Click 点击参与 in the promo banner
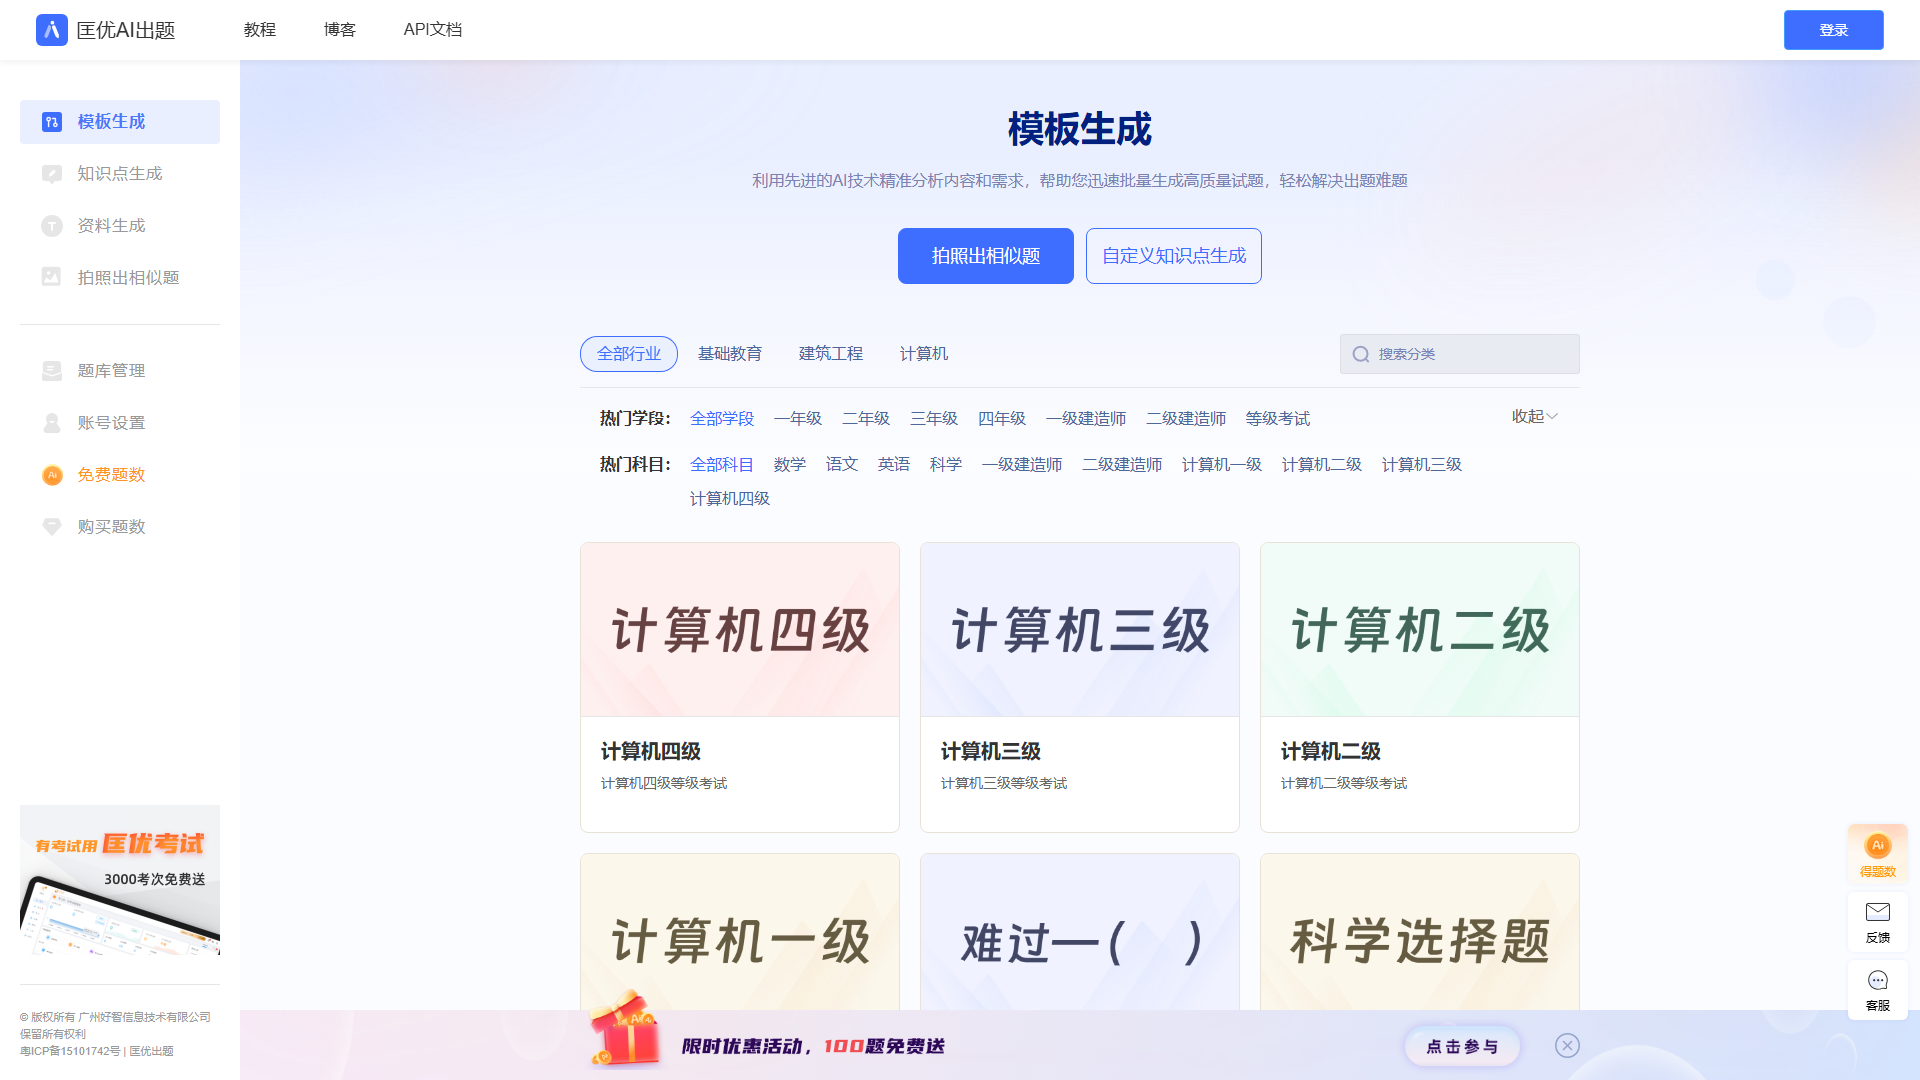Viewport: 1920px width, 1080px height. coord(1462,1046)
